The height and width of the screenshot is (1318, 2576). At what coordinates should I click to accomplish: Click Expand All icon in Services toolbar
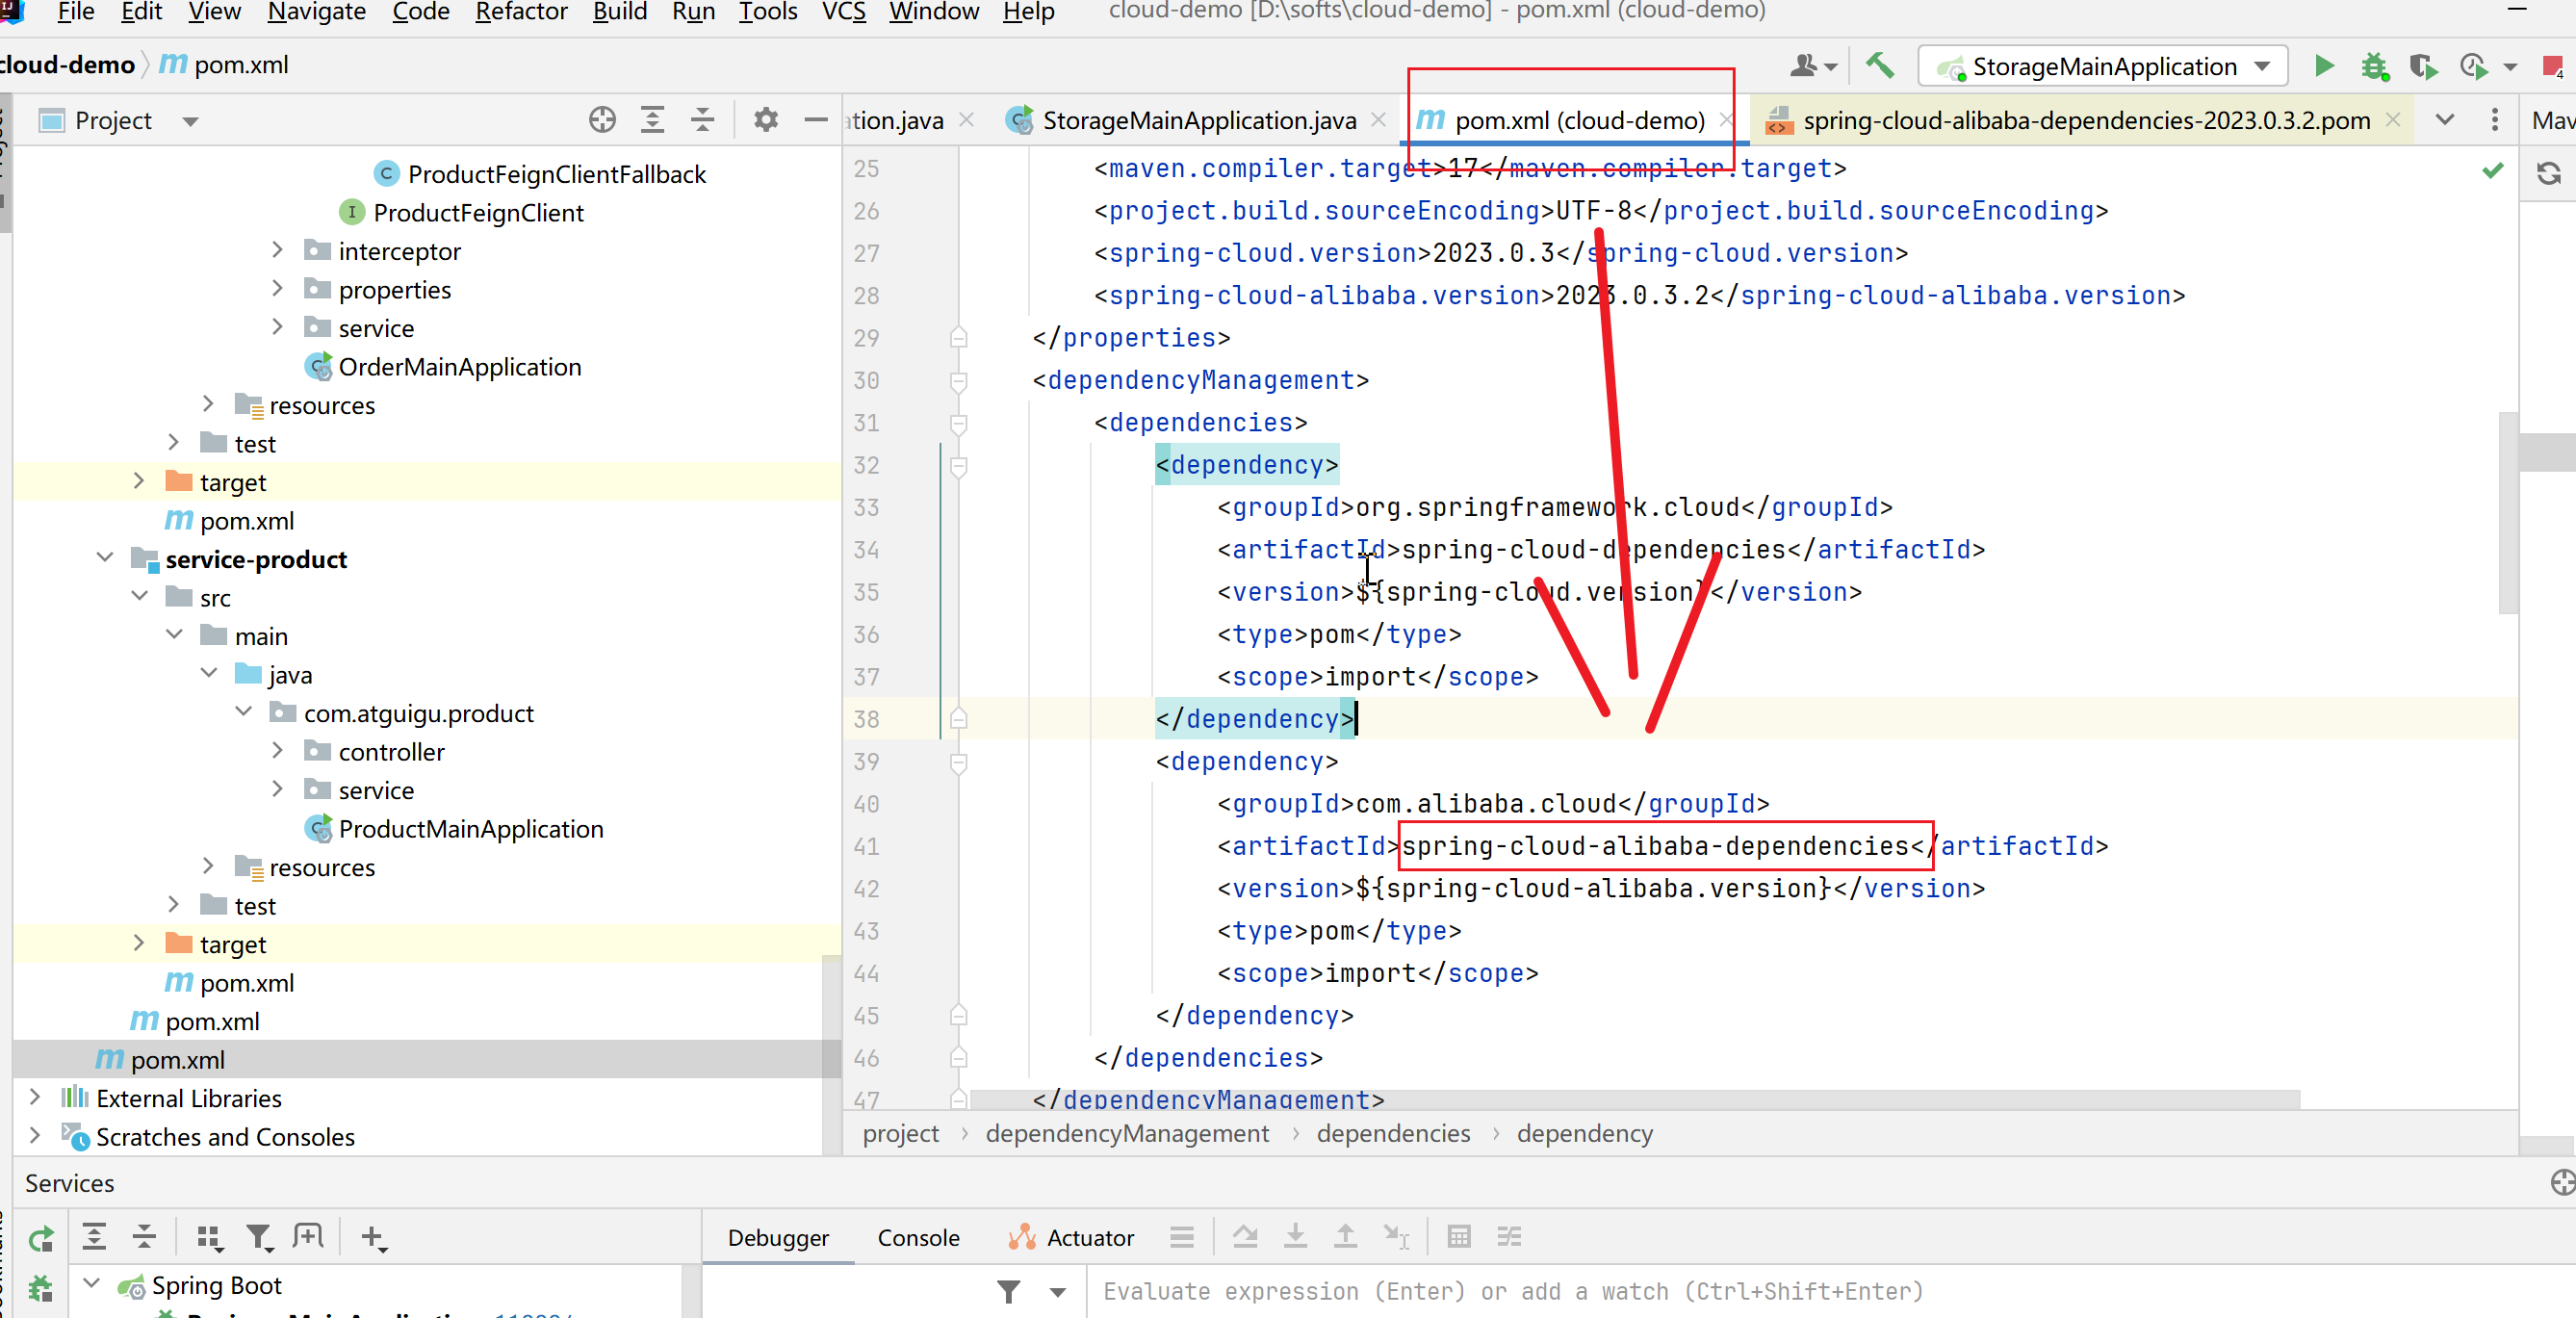click(x=94, y=1238)
